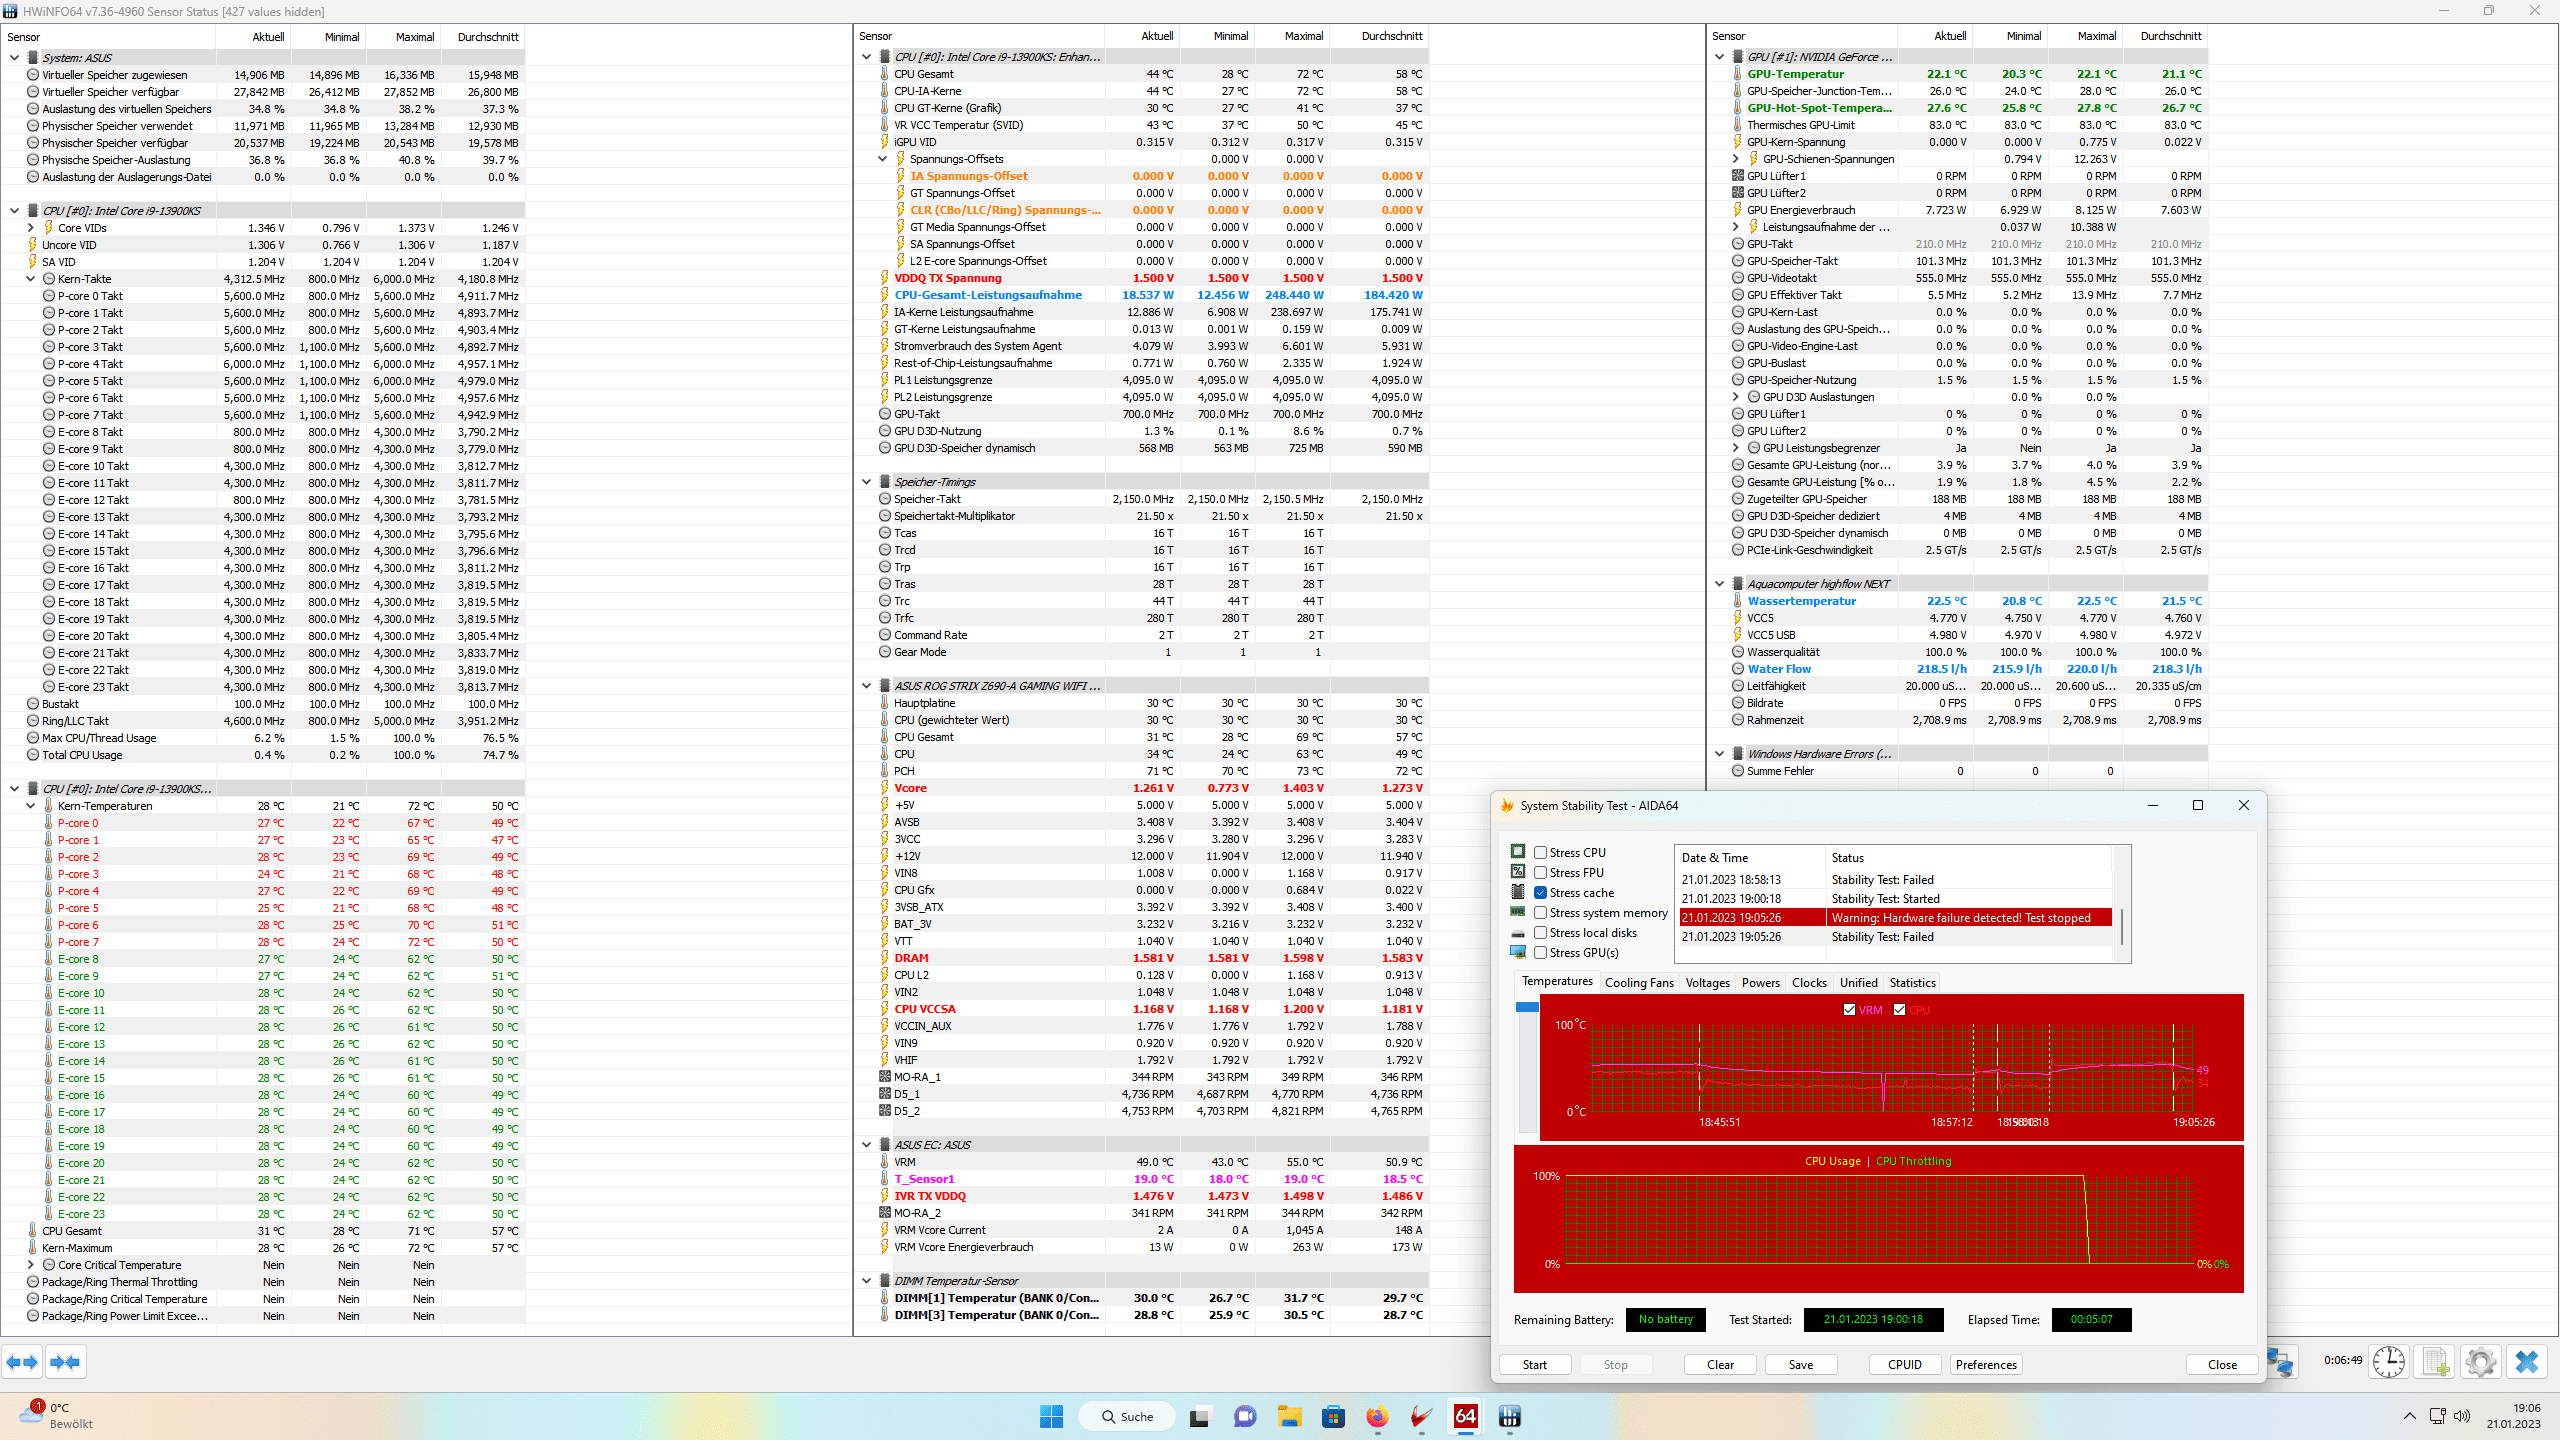Viewport: 2560px width, 1440px height.
Task: Select the hardware failure warning log row
Action: 1895,918
